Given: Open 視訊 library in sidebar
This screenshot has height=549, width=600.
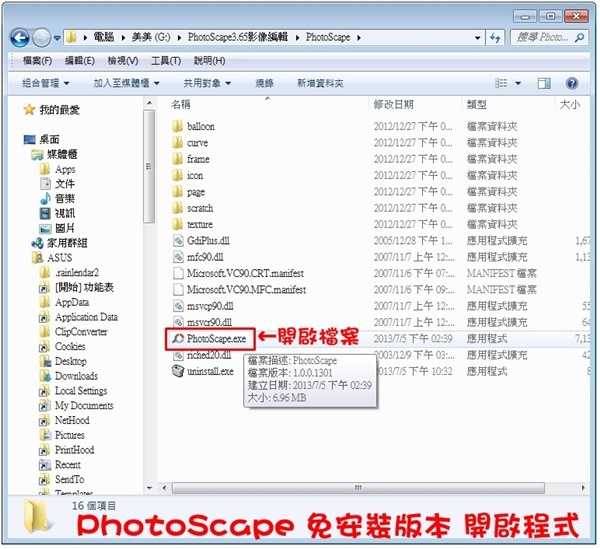Looking at the screenshot, I should click(x=57, y=213).
